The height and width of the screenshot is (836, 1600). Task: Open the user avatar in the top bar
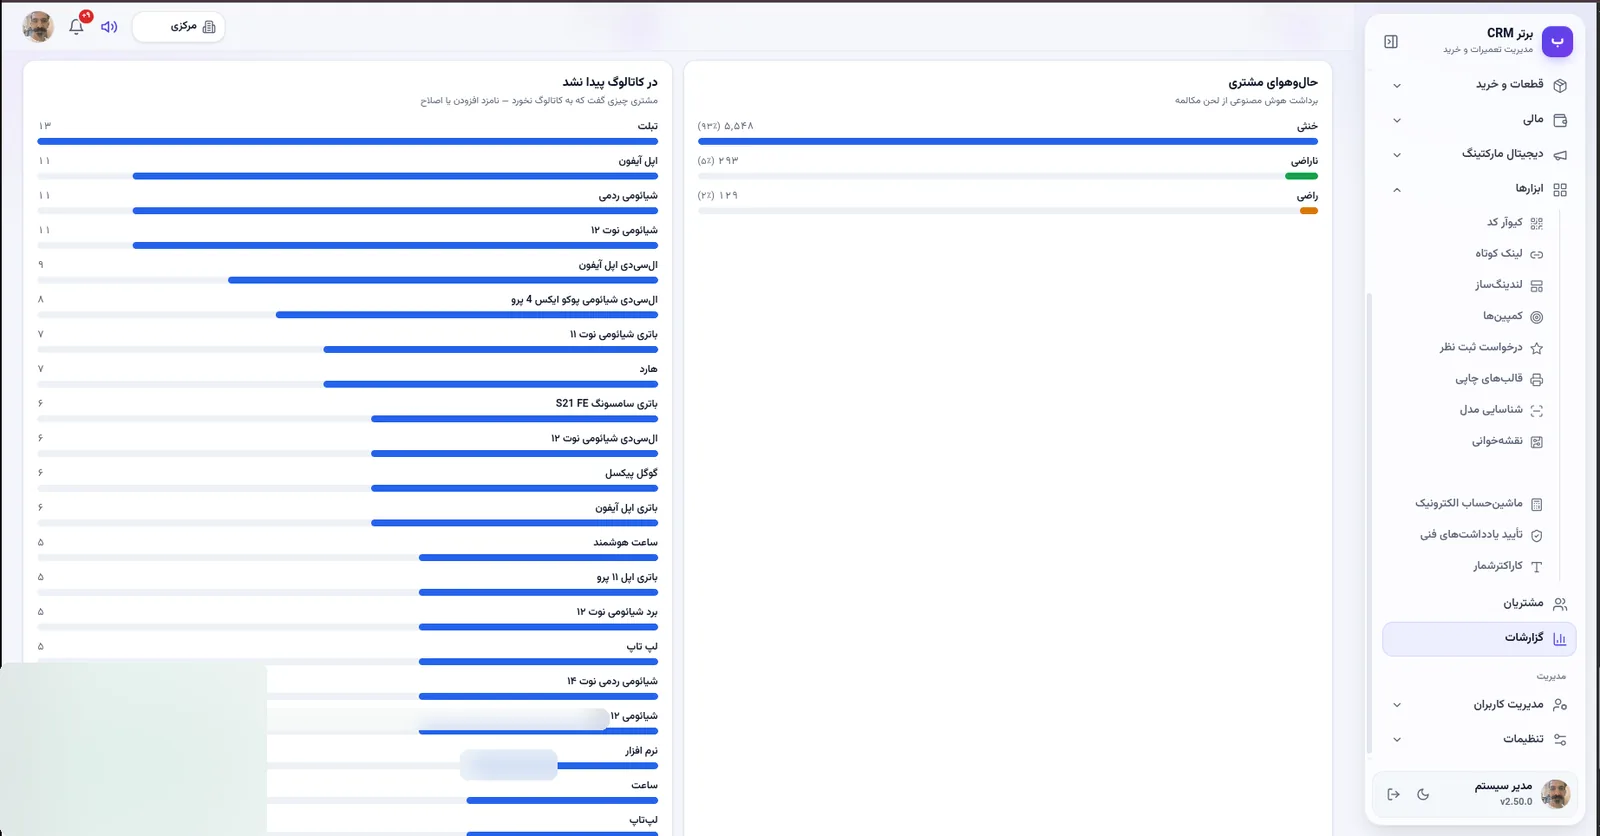(x=38, y=27)
